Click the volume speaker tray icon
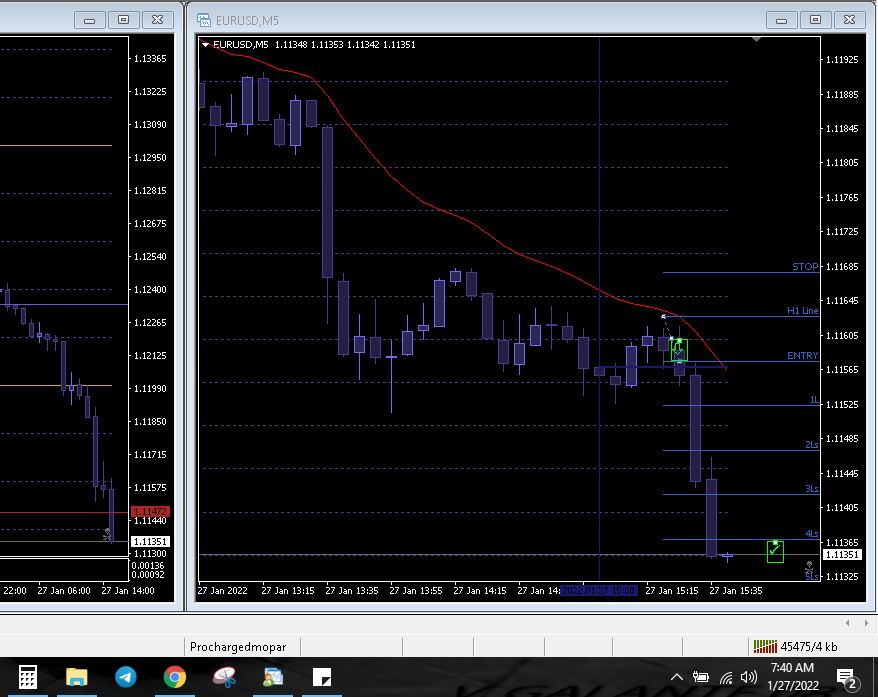This screenshot has width=878, height=697. (749, 677)
